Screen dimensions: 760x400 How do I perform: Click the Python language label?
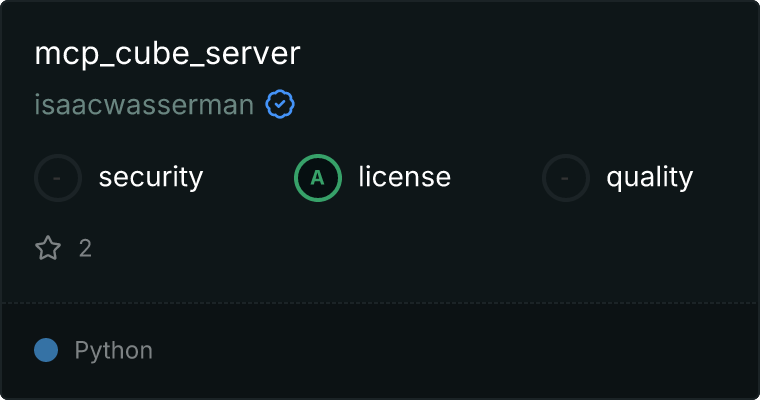click(x=113, y=351)
